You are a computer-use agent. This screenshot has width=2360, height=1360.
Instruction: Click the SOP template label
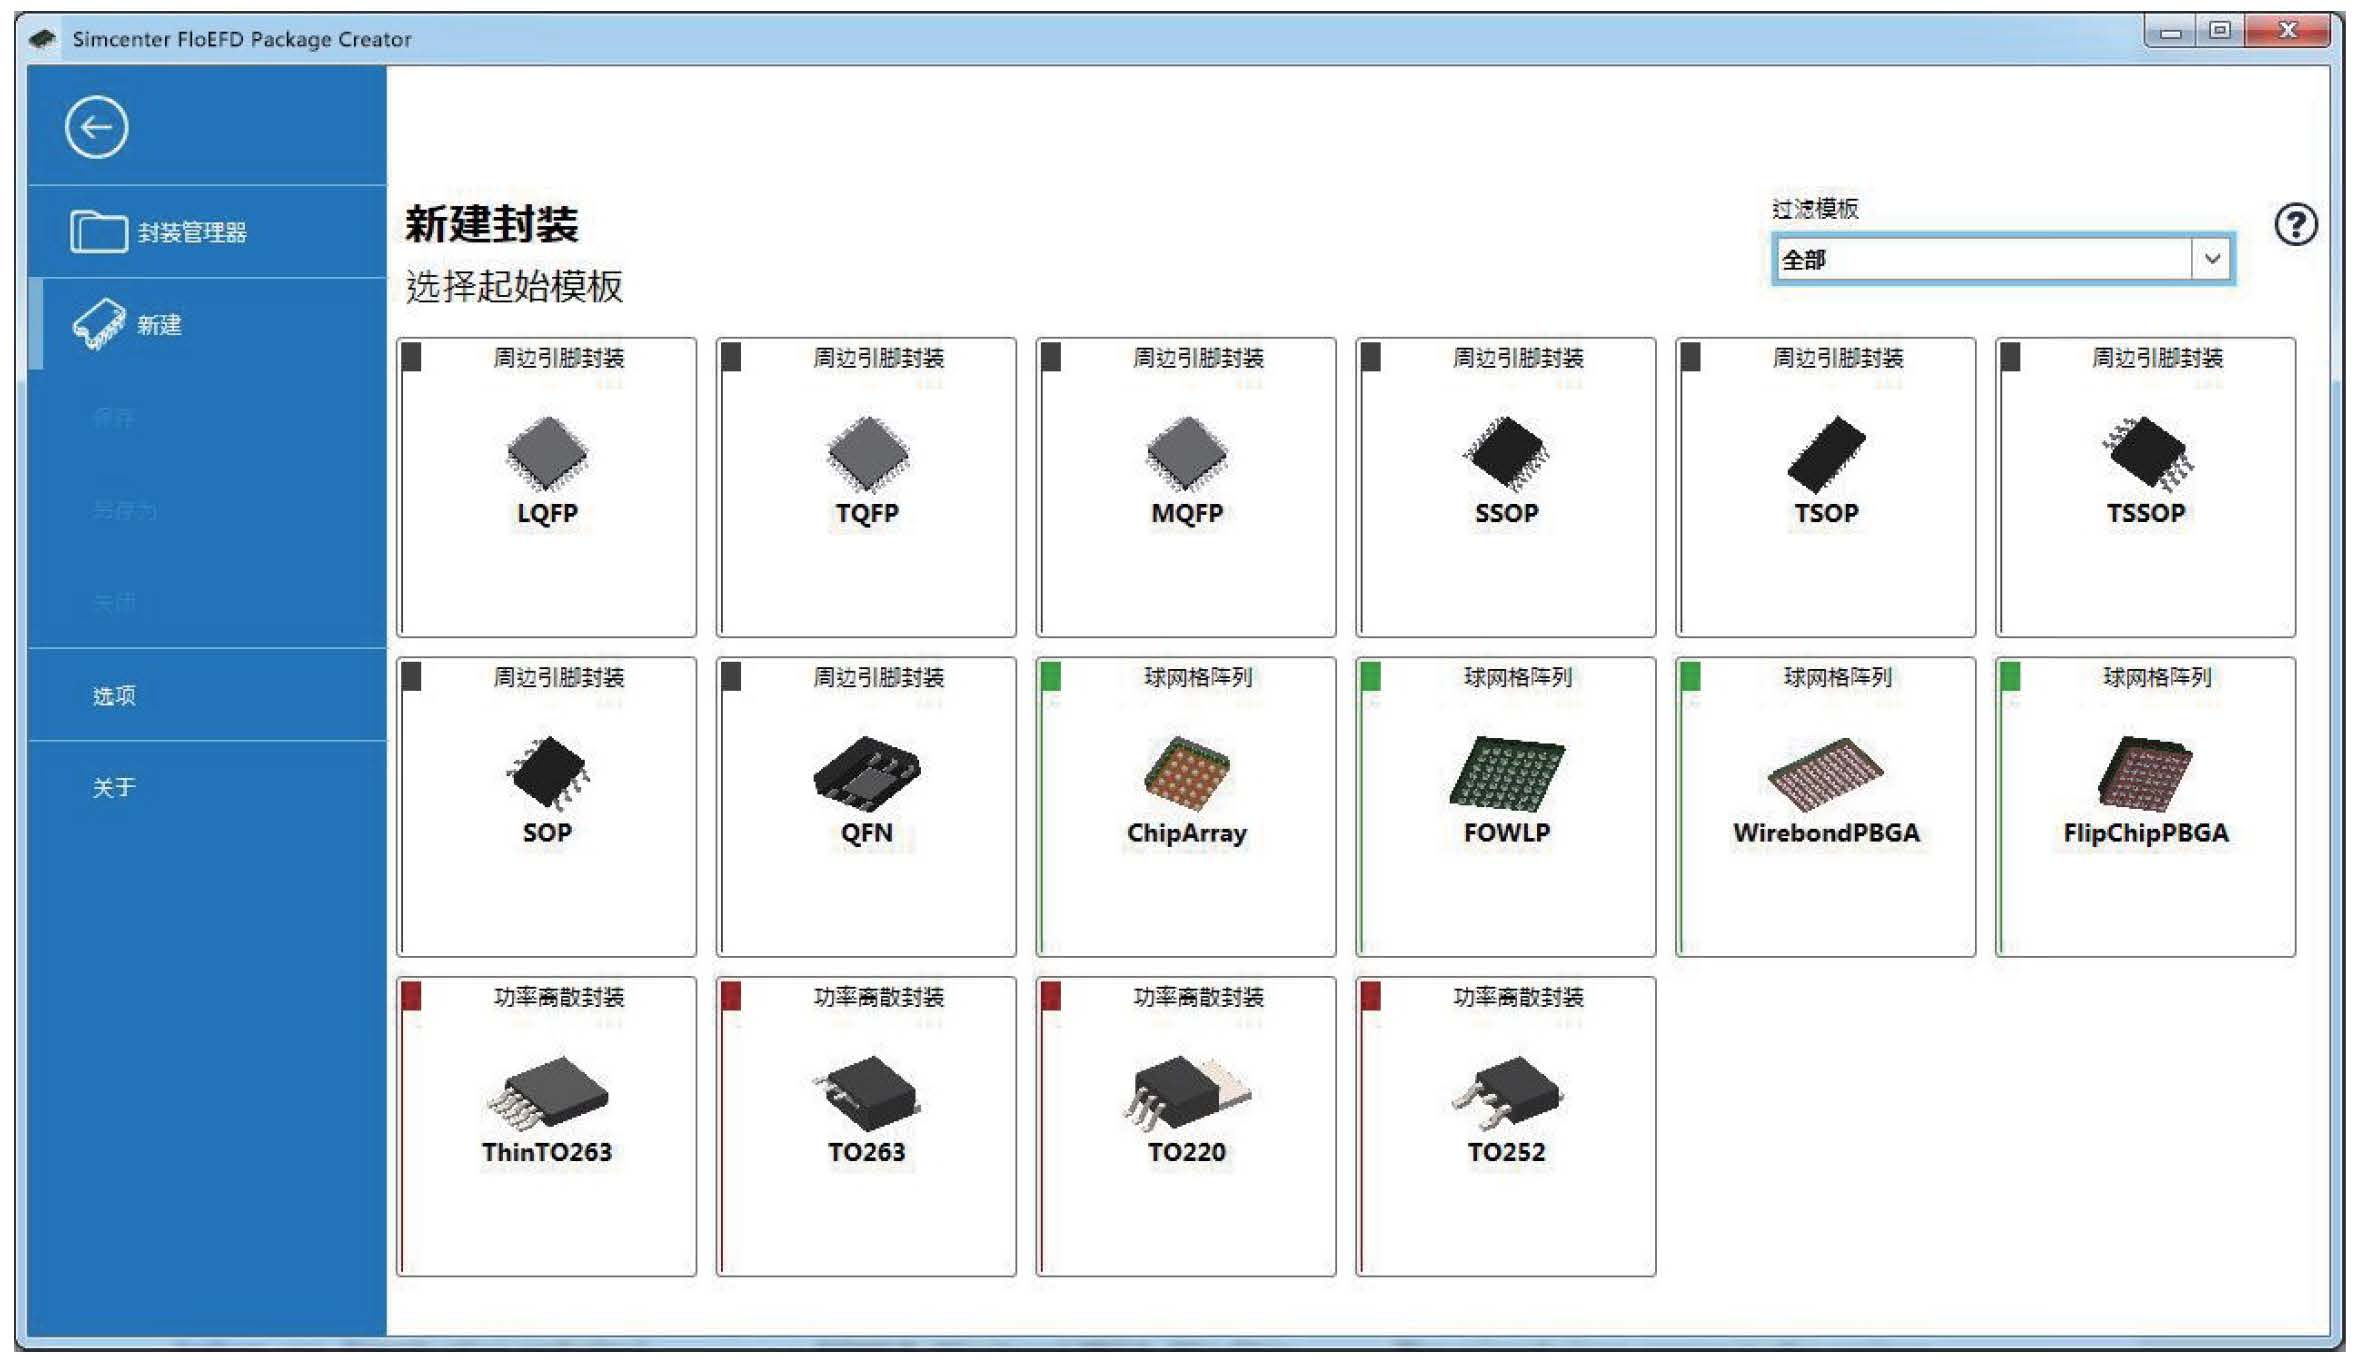[547, 832]
